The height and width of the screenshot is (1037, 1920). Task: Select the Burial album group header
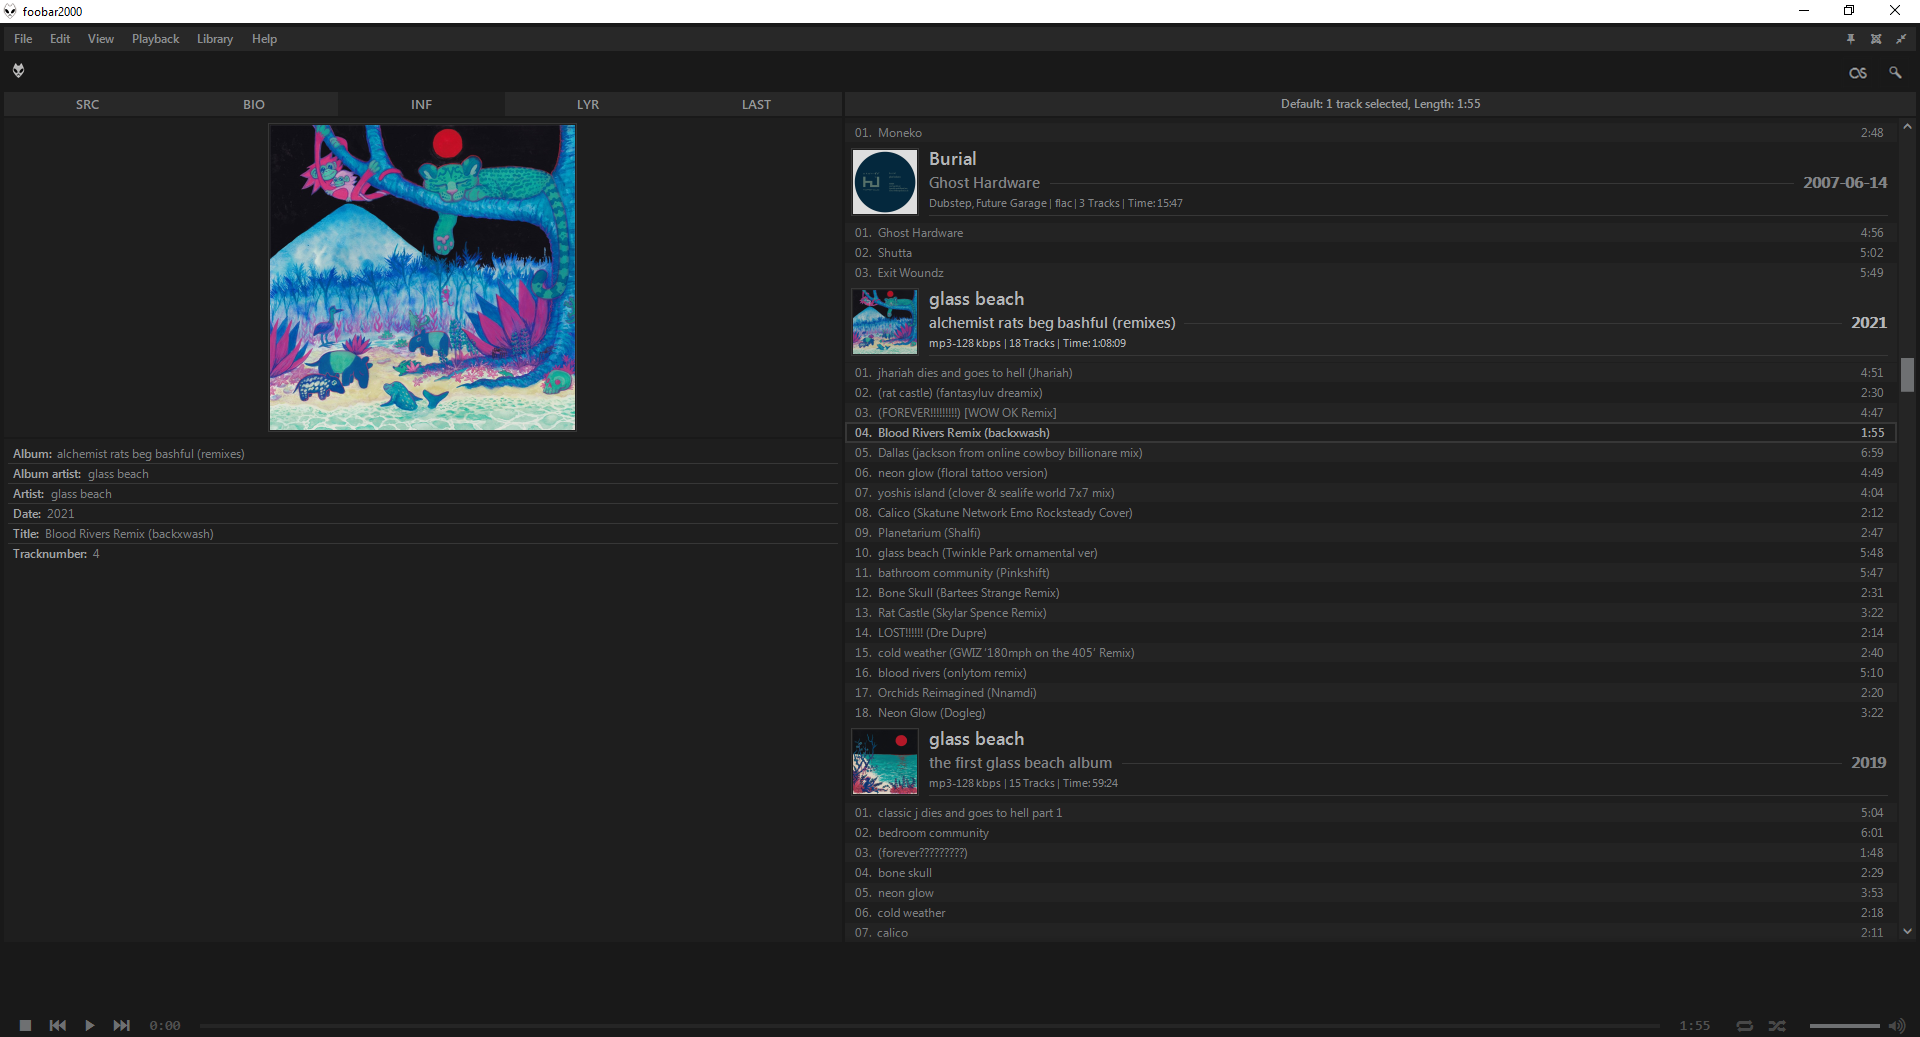(1371, 182)
